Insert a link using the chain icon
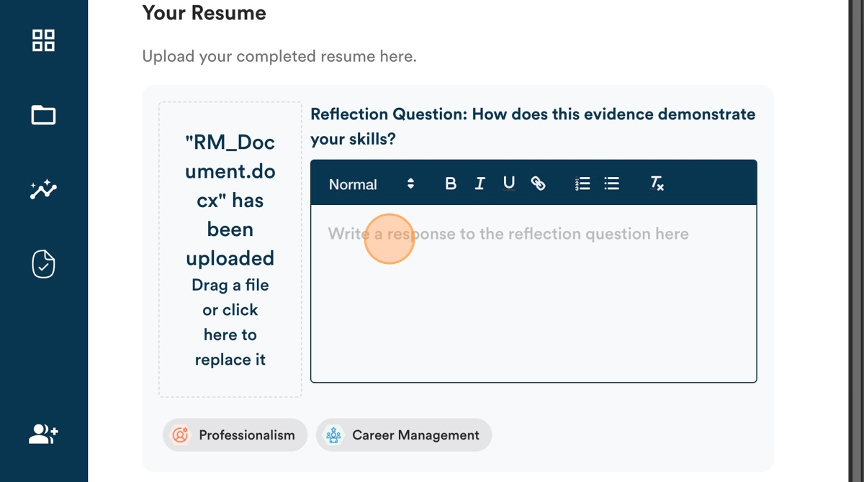The image size is (864, 482). tap(538, 183)
